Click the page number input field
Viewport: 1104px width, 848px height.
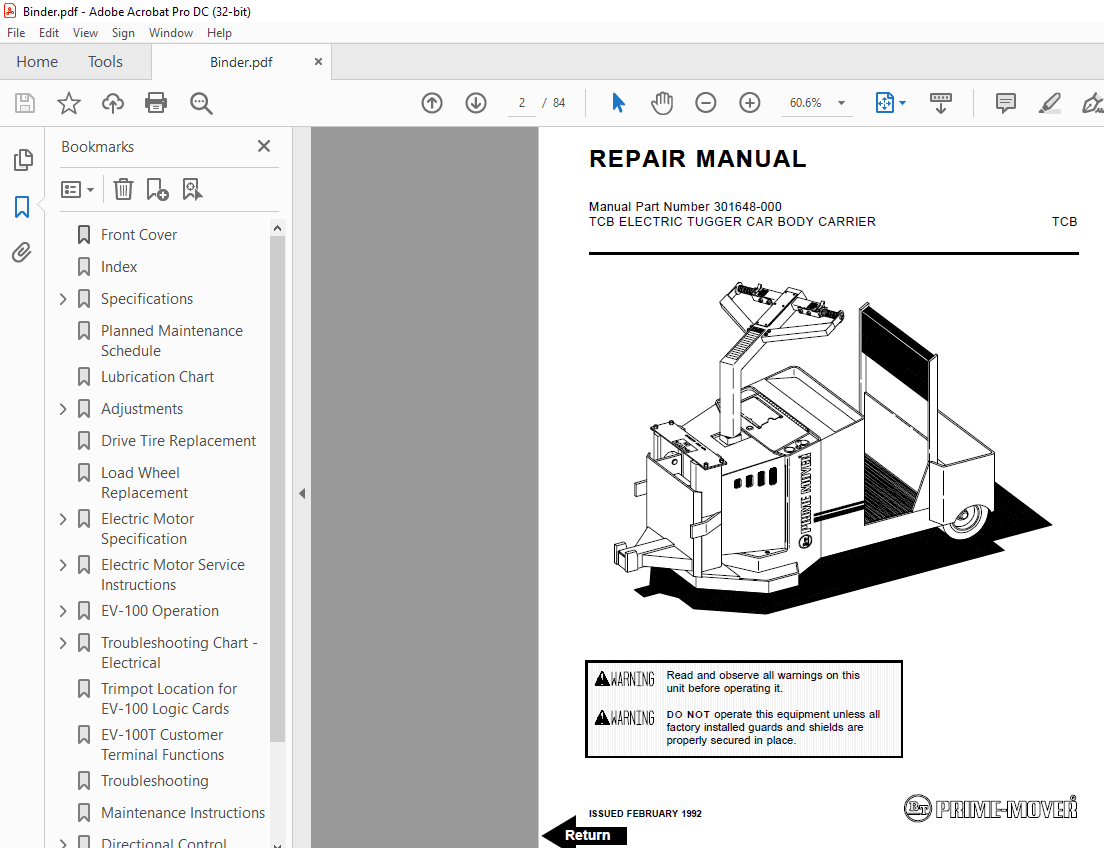pyautogui.click(x=521, y=103)
